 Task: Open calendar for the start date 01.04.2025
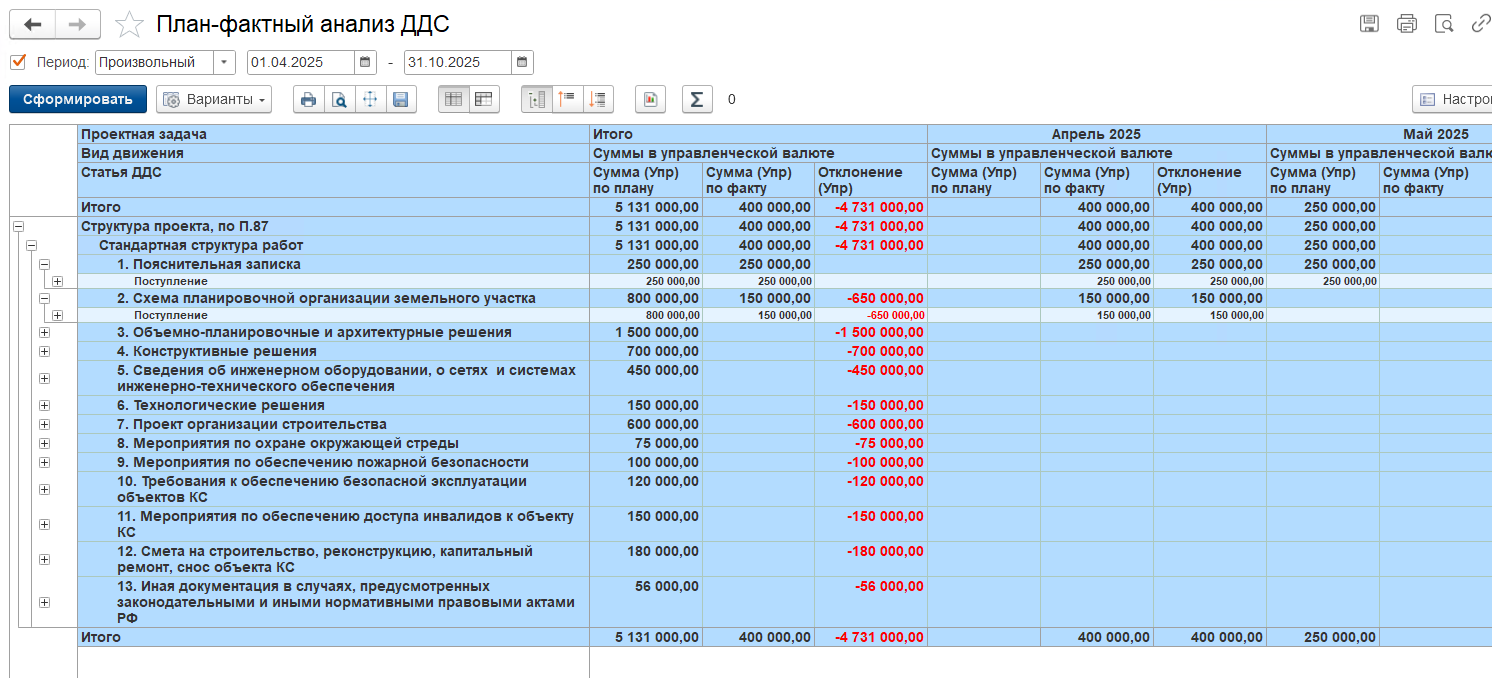(x=365, y=62)
